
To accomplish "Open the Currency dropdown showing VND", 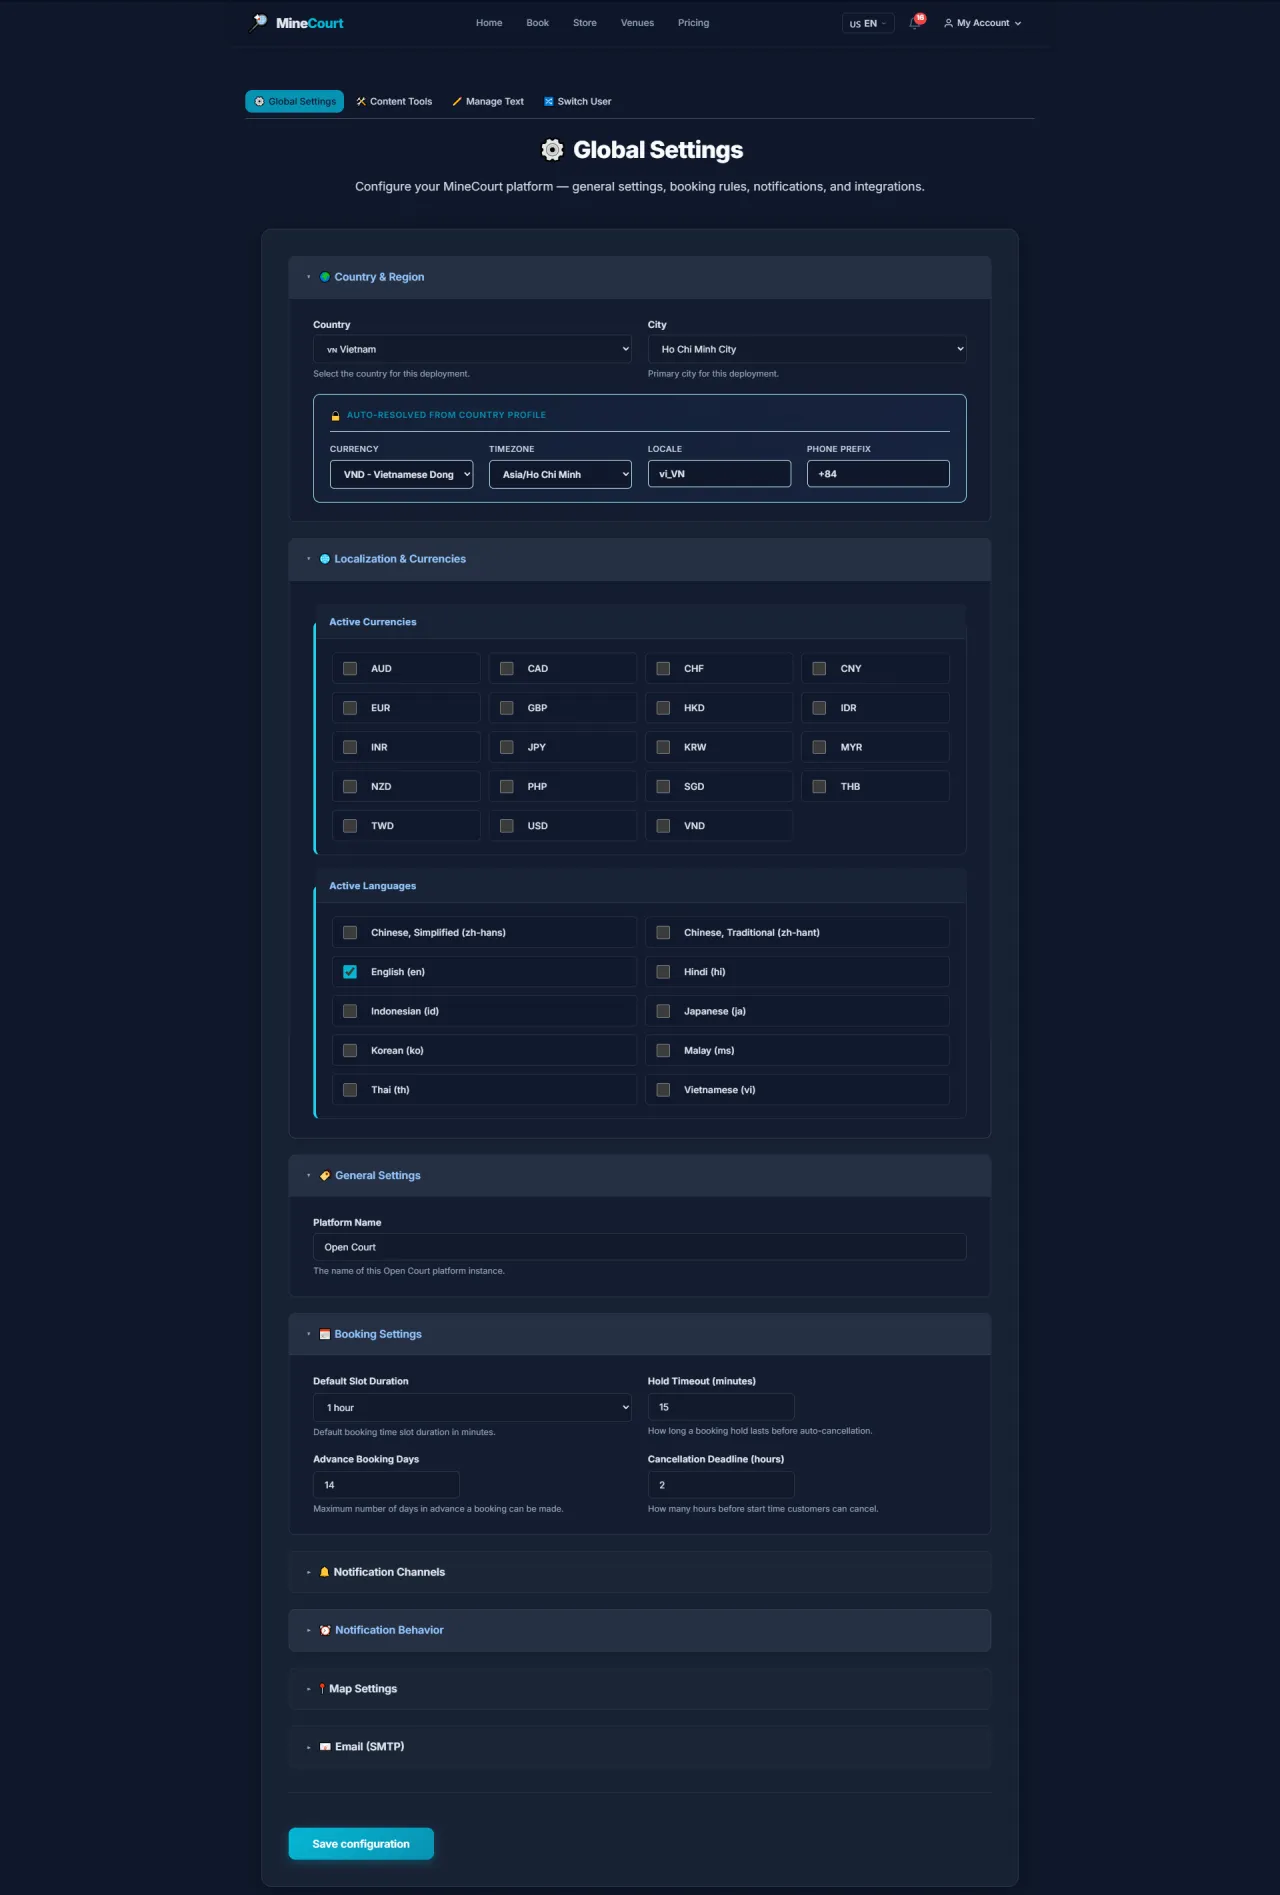I will pos(401,474).
